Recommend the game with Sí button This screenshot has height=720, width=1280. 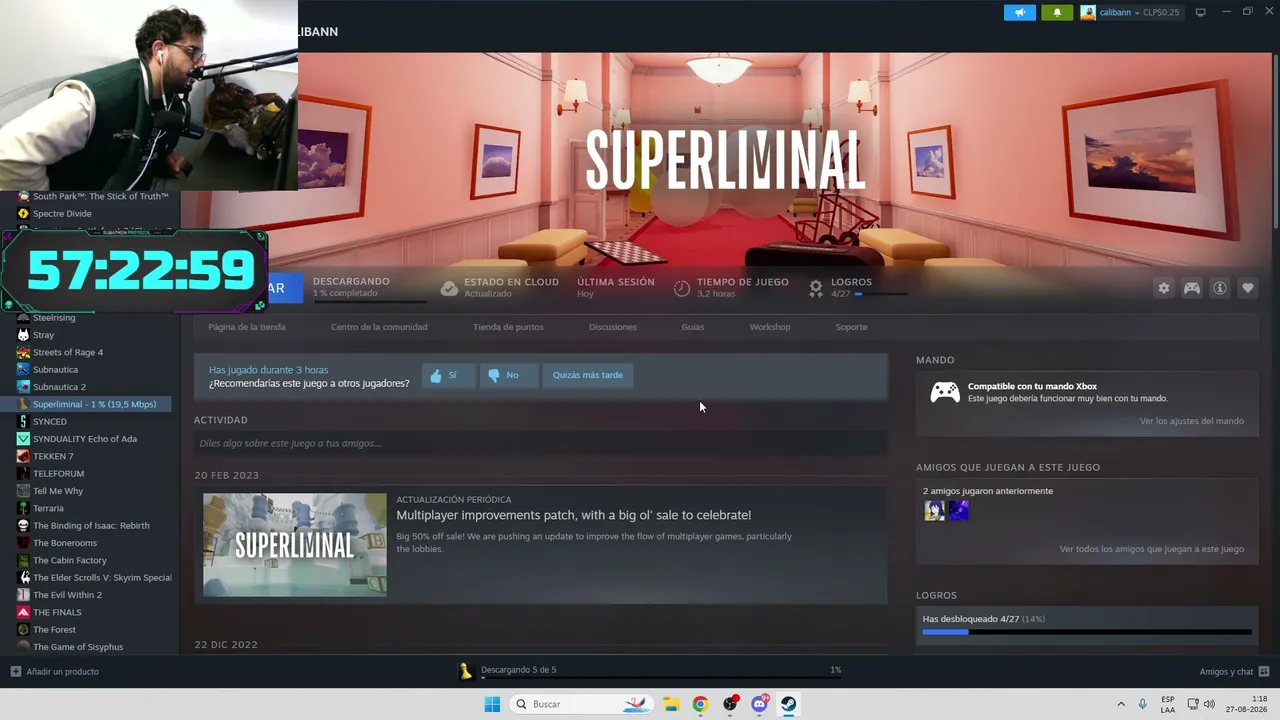(446, 375)
